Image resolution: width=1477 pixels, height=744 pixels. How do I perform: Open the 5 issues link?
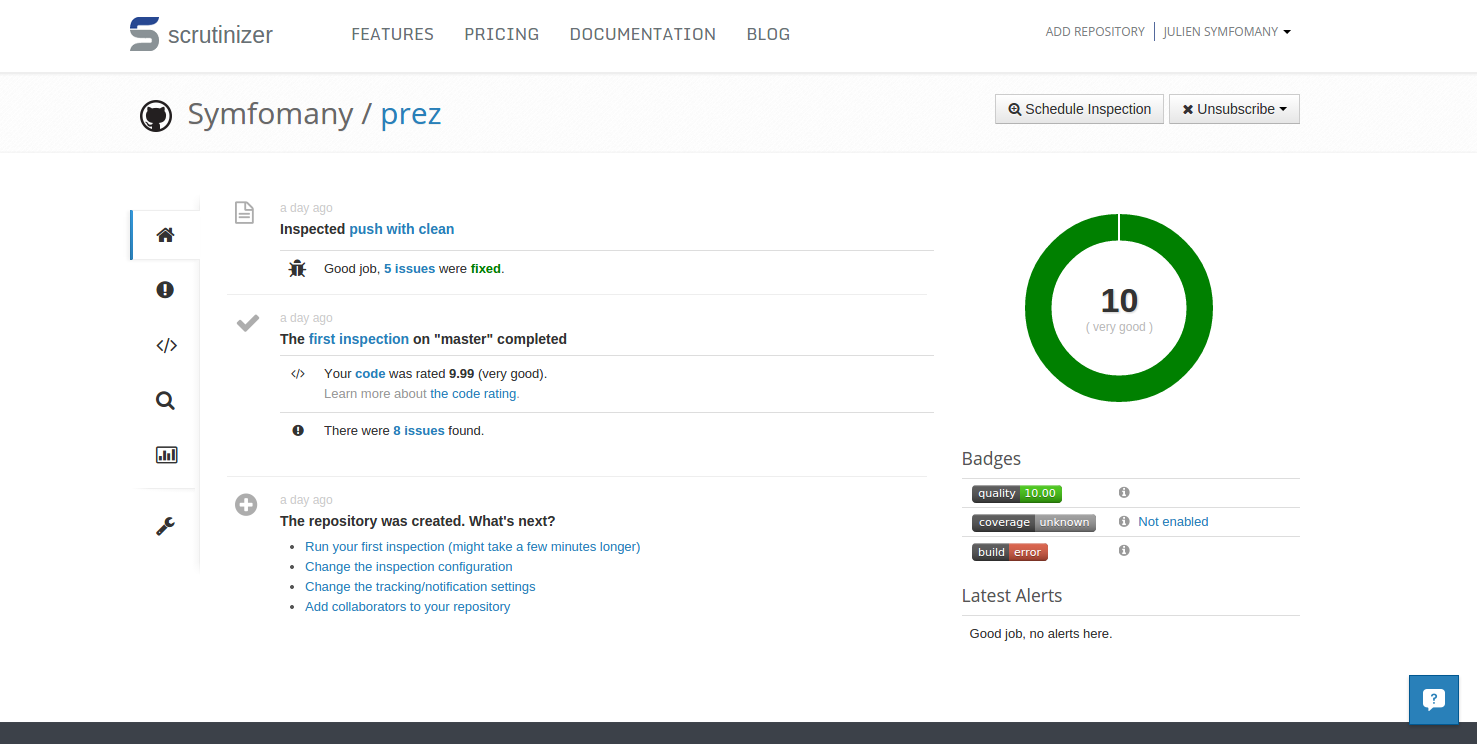409,269
